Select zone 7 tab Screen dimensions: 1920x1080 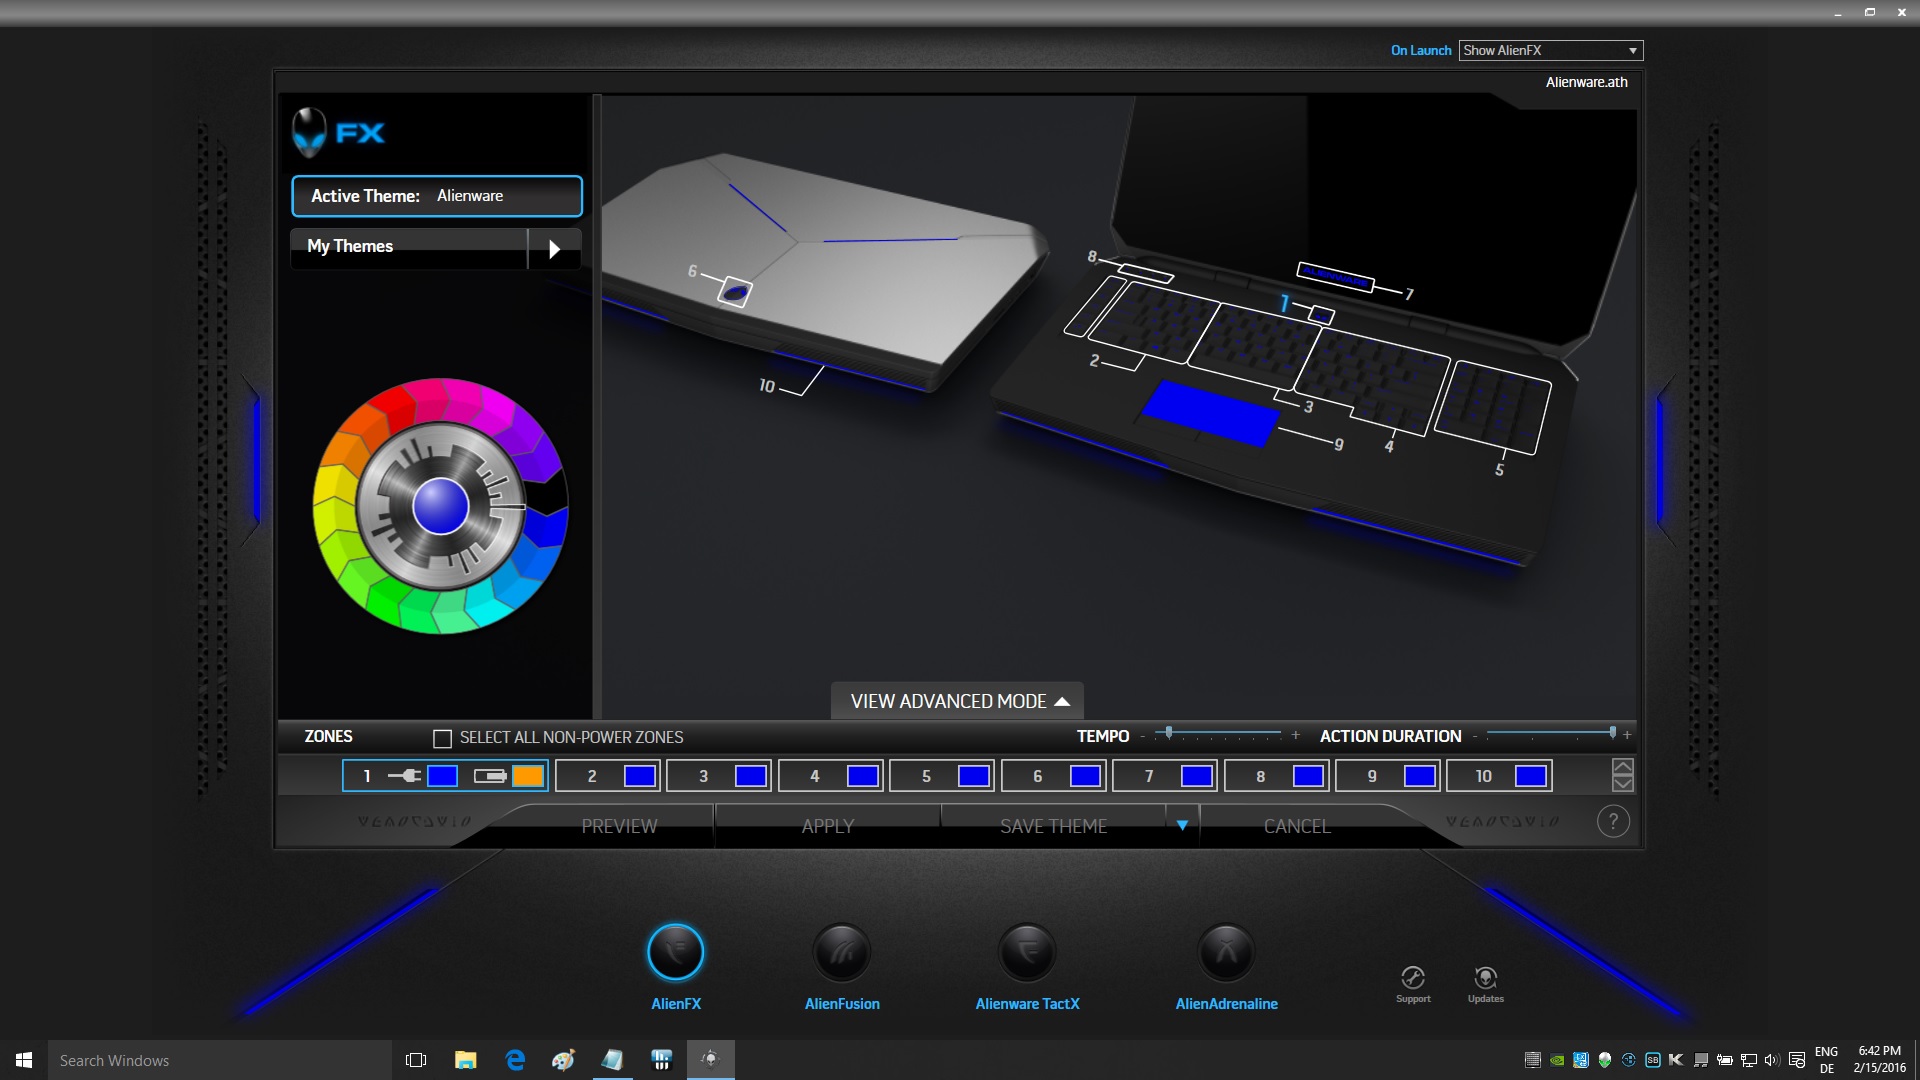click(1165, 776)
